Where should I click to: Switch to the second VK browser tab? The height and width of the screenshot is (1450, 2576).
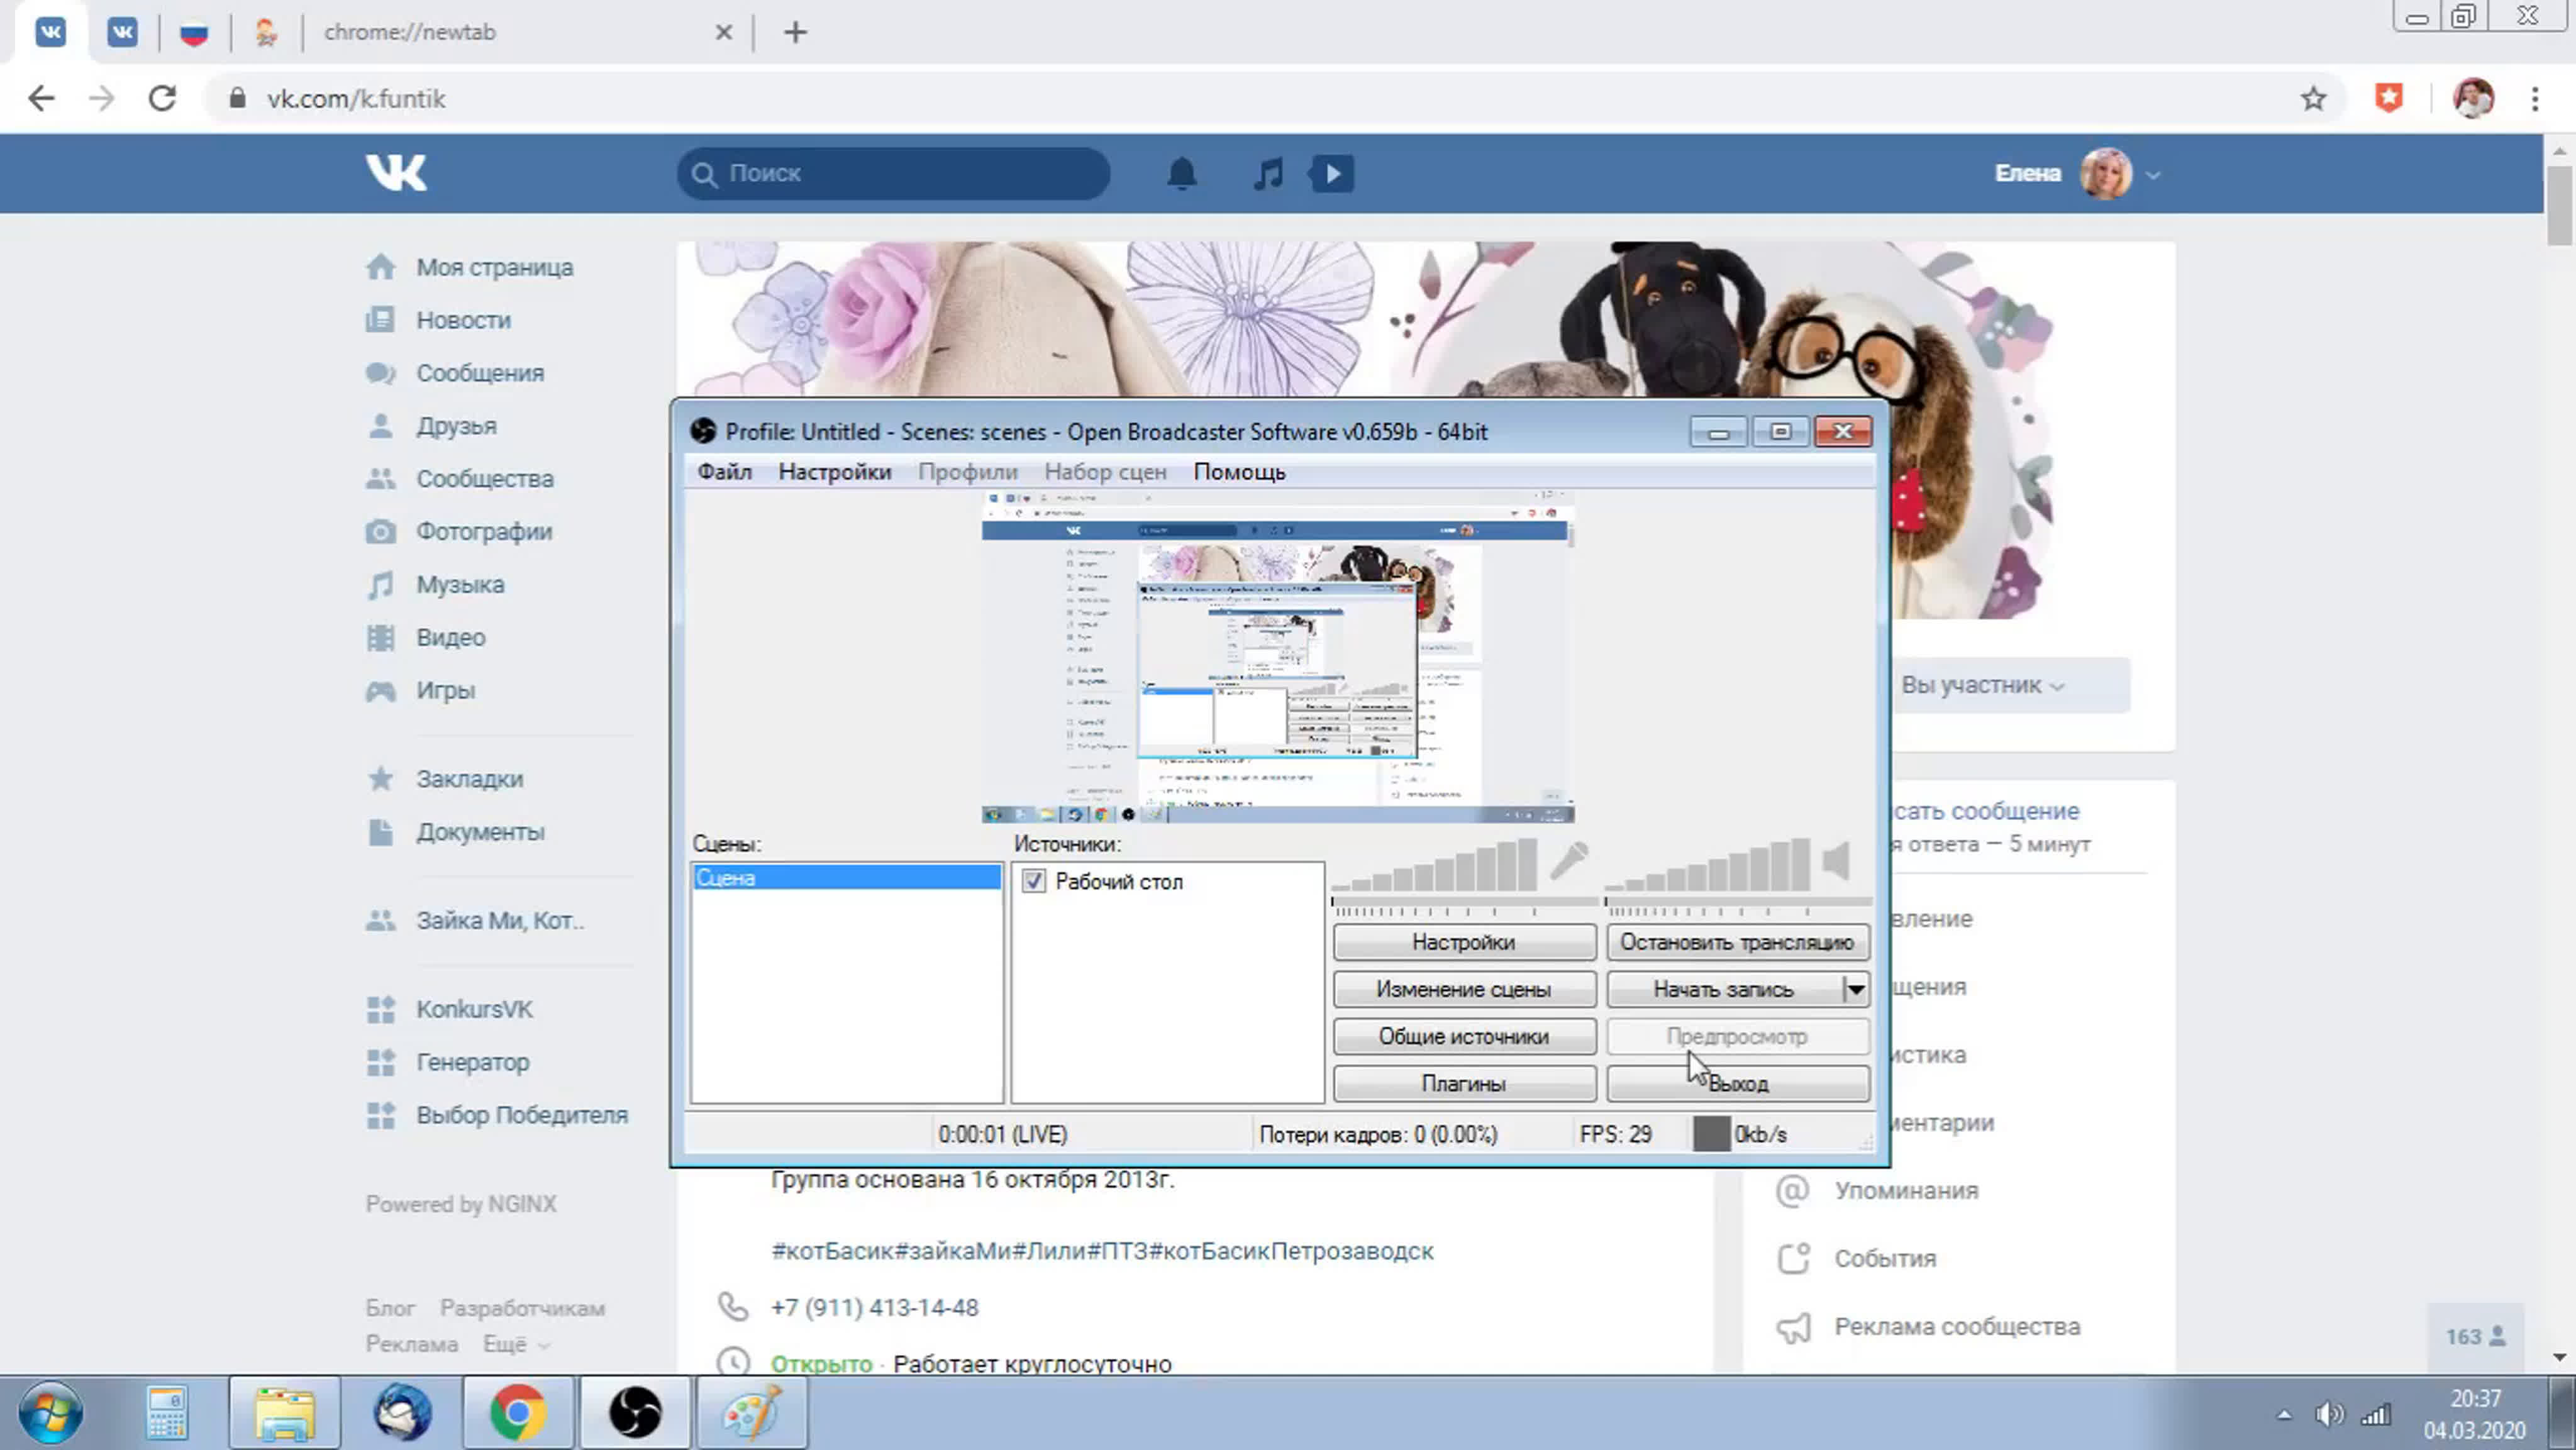pyautogui.click(x=122, y=32)
